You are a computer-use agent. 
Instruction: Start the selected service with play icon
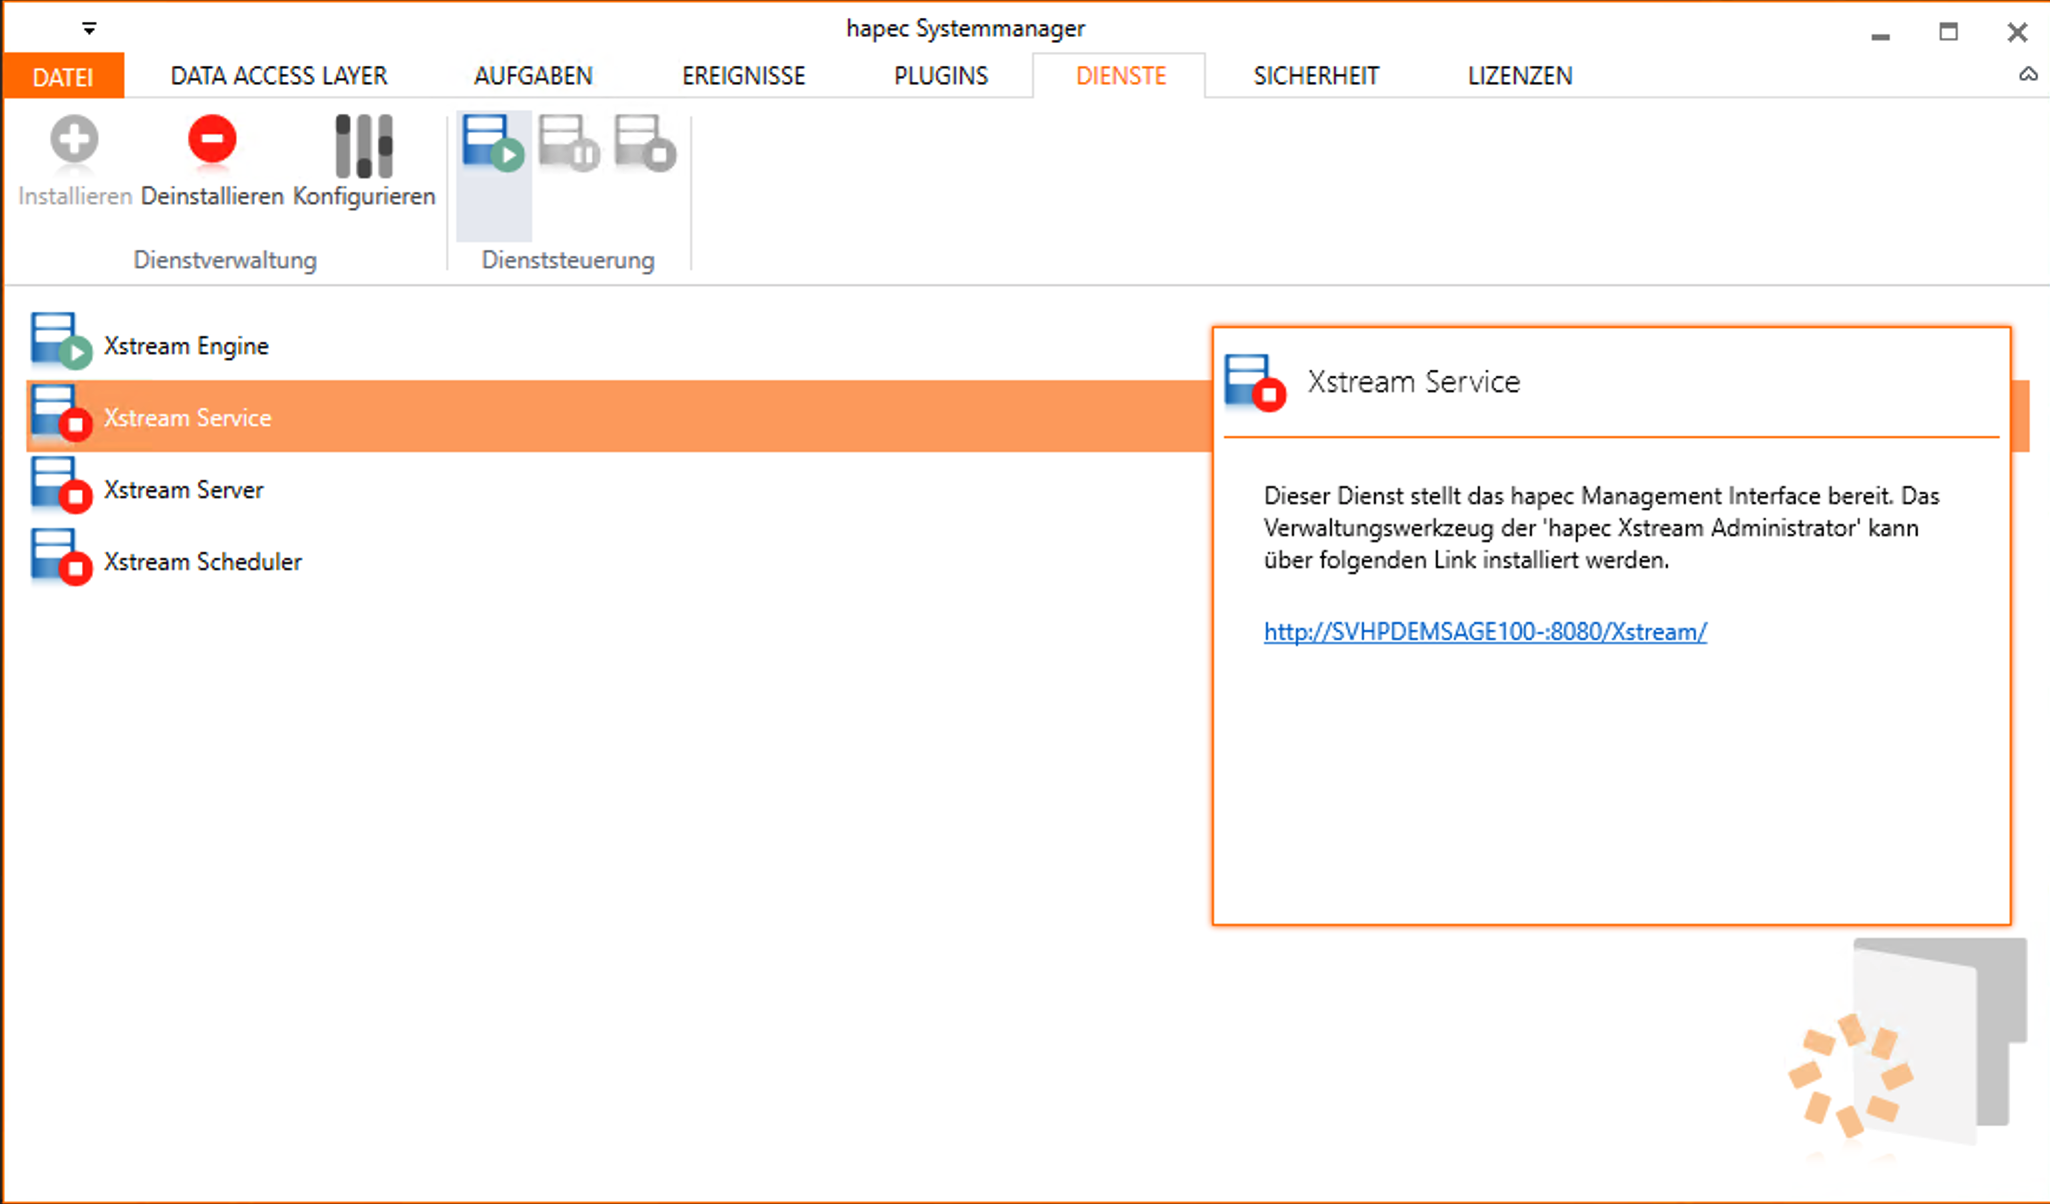coord(493,143)
